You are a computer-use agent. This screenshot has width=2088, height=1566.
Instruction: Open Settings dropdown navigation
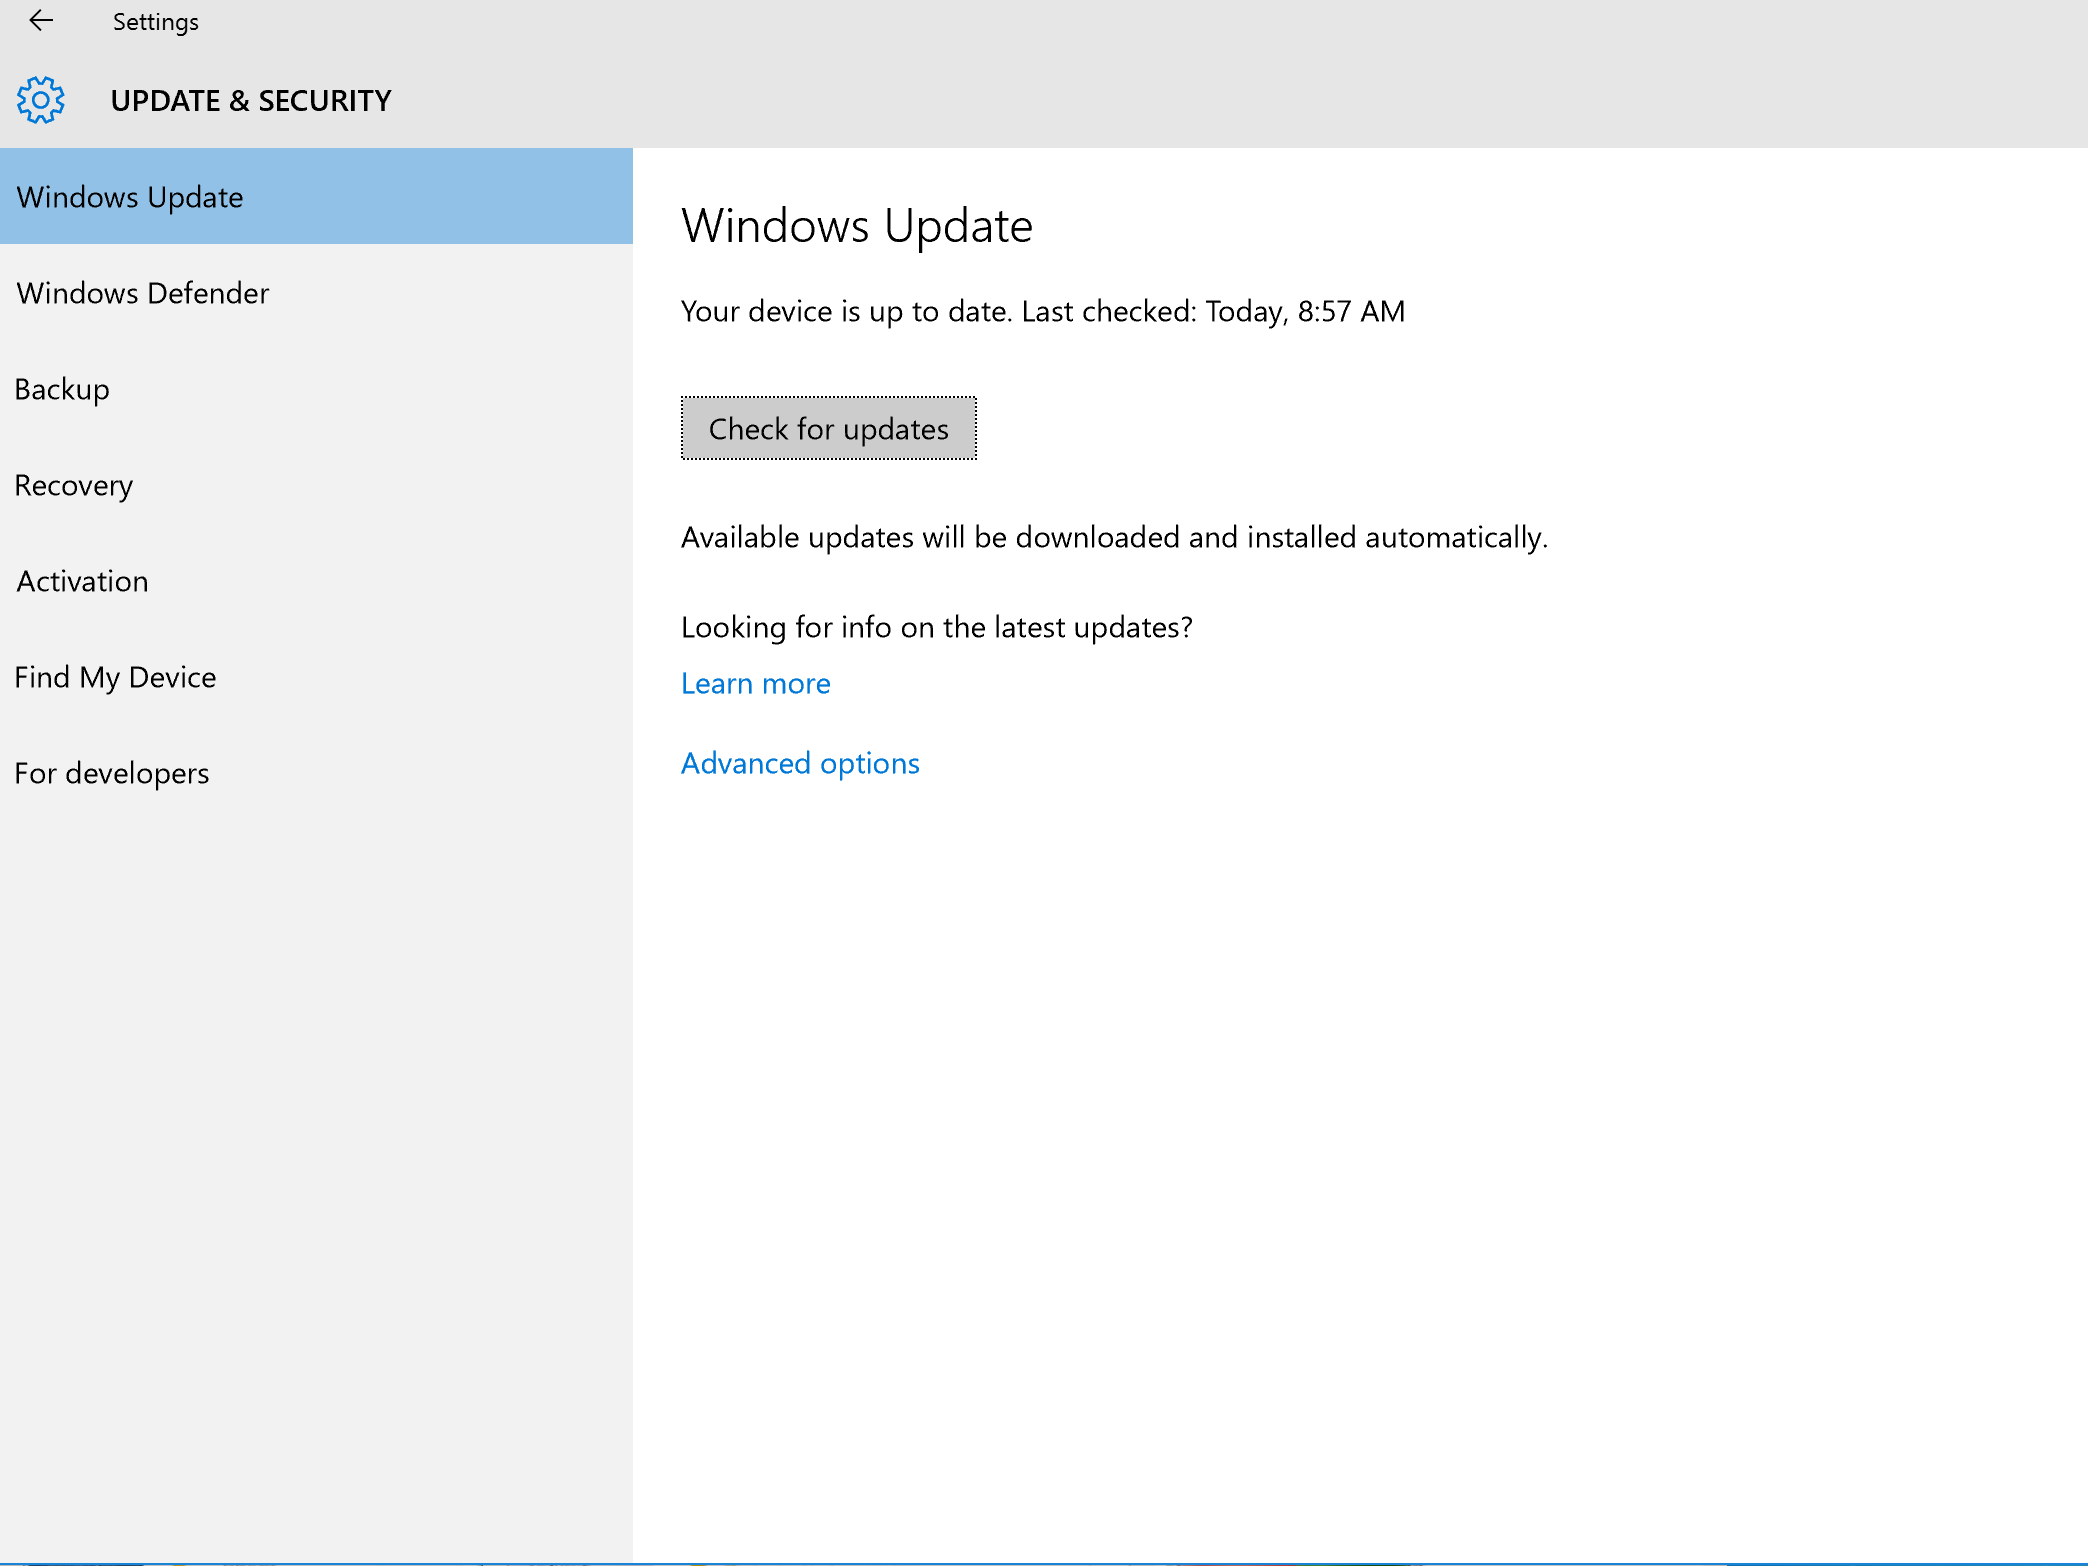(156, 23)
